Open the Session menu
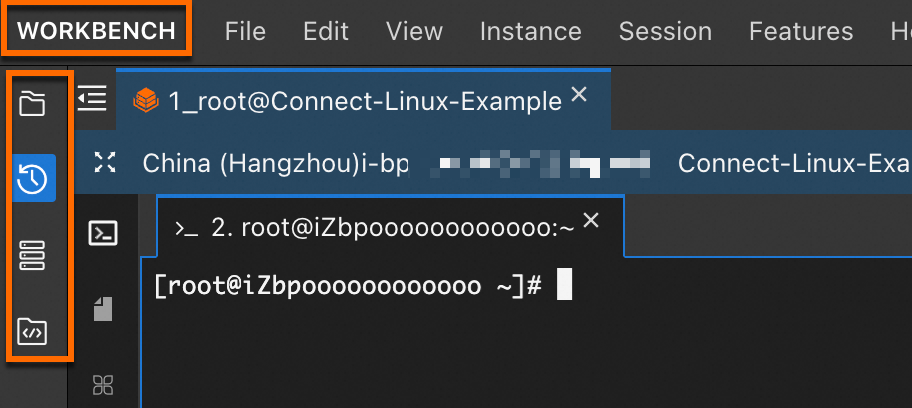The height and width of the screenshot is (408, 912). coord(665,31)
